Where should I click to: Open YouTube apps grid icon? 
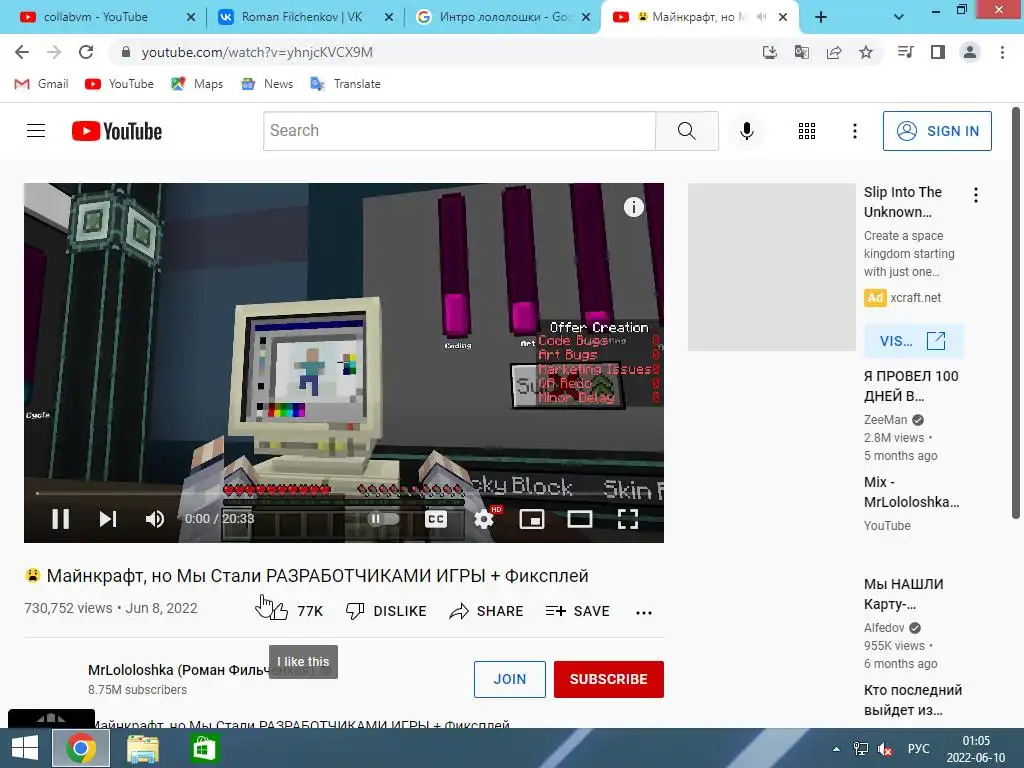(807, 131)
